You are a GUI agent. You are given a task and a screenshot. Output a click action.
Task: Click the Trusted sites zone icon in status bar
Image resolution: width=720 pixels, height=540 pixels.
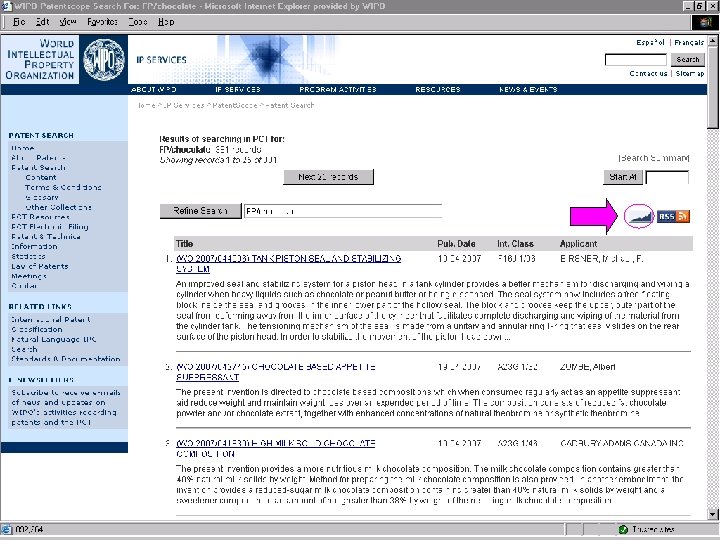(623, 529)
